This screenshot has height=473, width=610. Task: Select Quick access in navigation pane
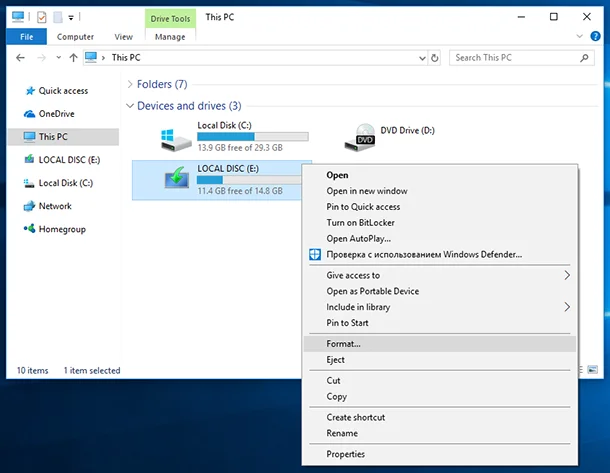coord(63,91)
